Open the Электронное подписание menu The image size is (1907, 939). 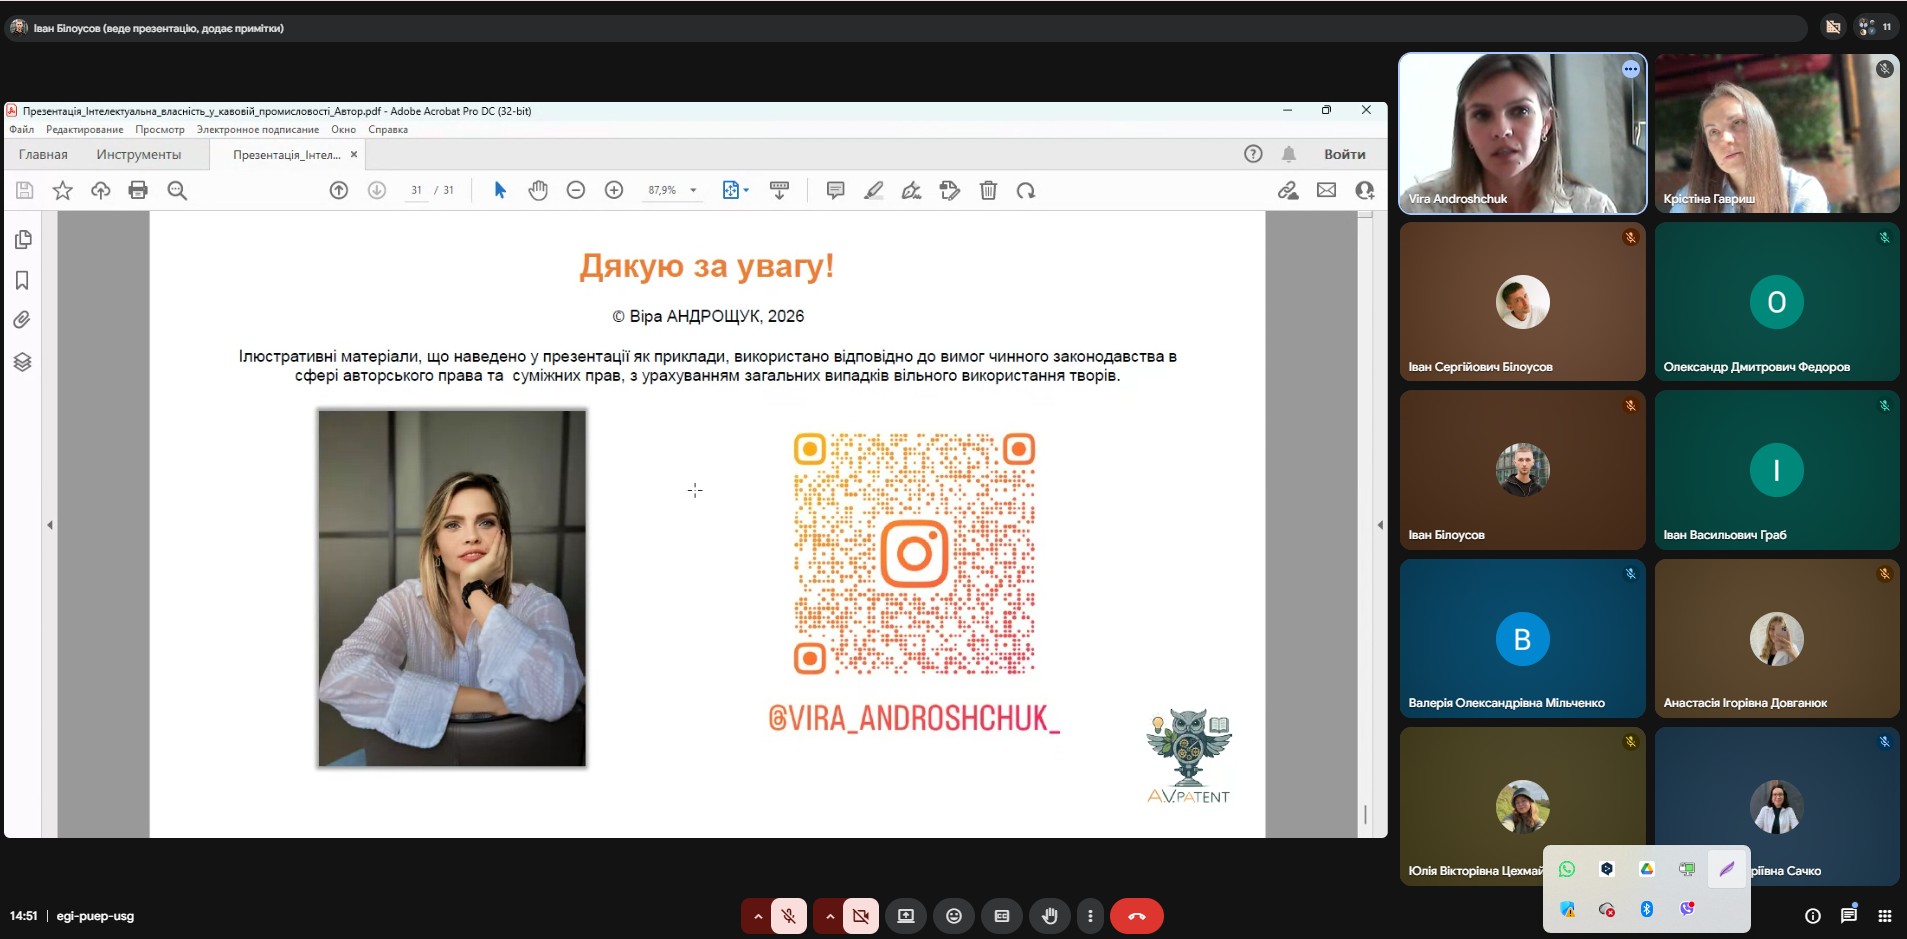click(258, 129)
